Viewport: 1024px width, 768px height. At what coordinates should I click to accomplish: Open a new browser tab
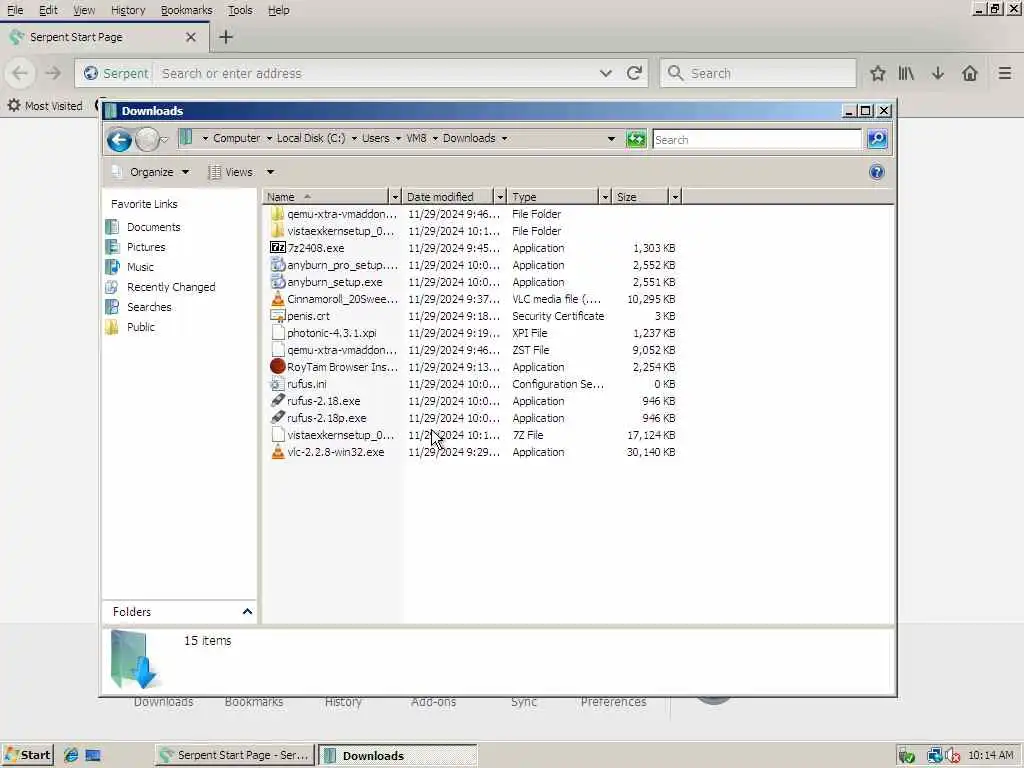pos(226,37)
